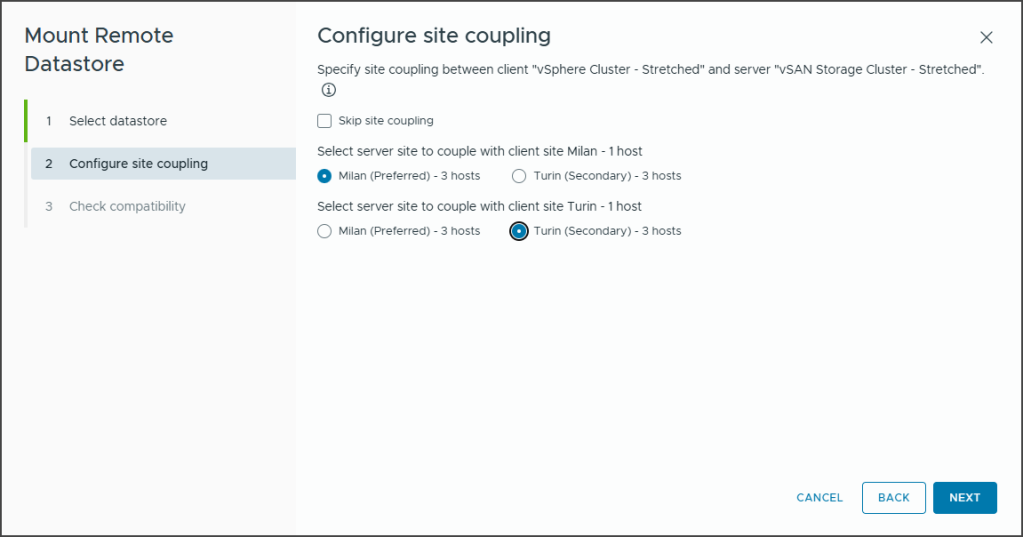Open step 2 Configure site coupling
Screen dimensions: 1023x537
[138, 164]
